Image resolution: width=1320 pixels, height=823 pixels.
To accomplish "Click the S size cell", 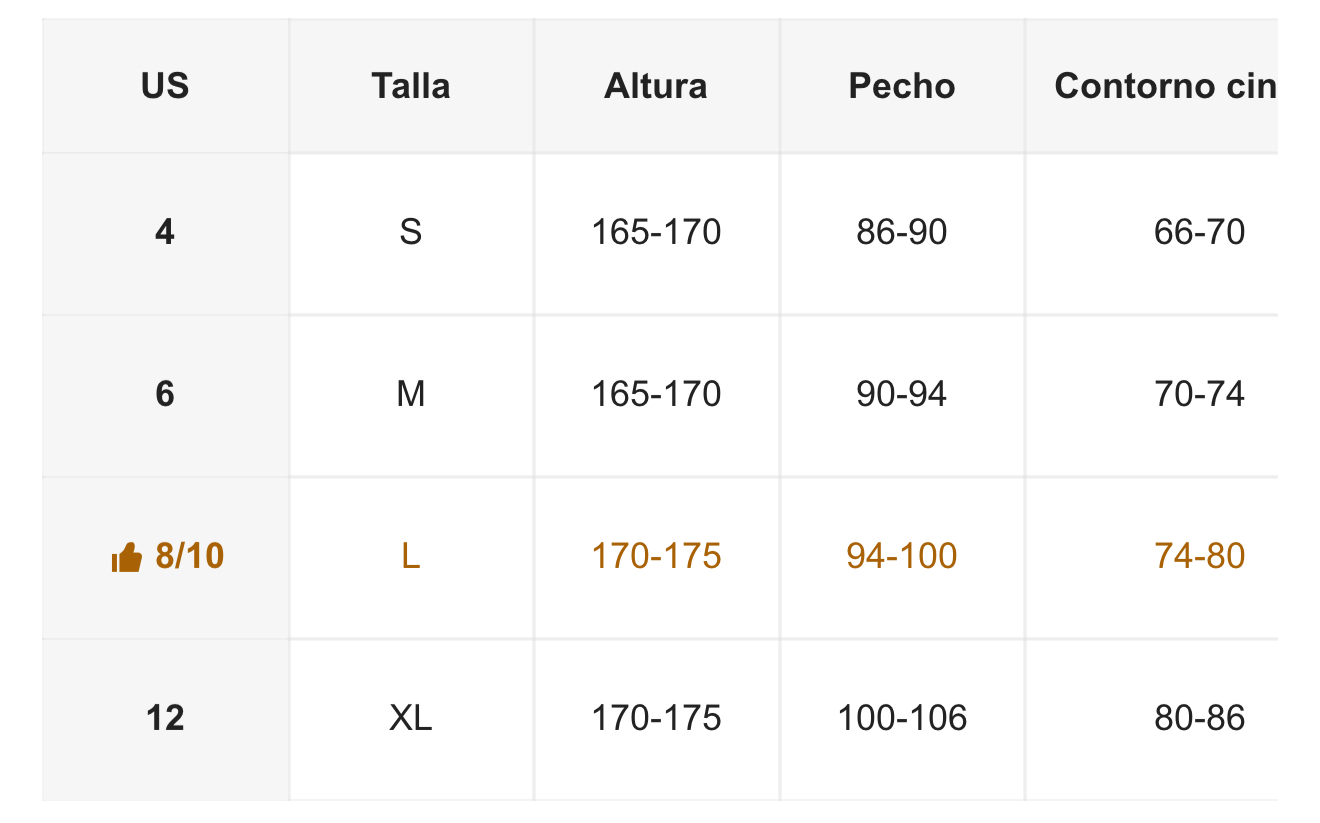I will 411,233.
